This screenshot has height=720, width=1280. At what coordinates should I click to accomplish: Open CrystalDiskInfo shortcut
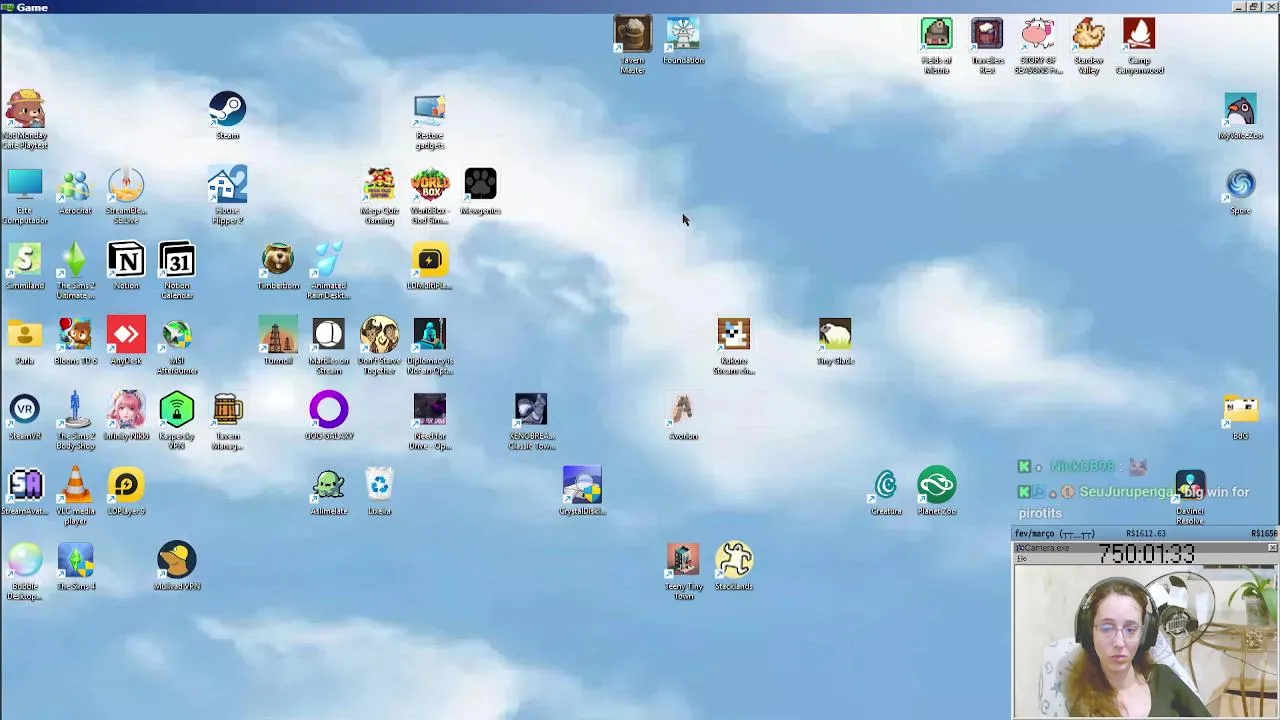582,486
